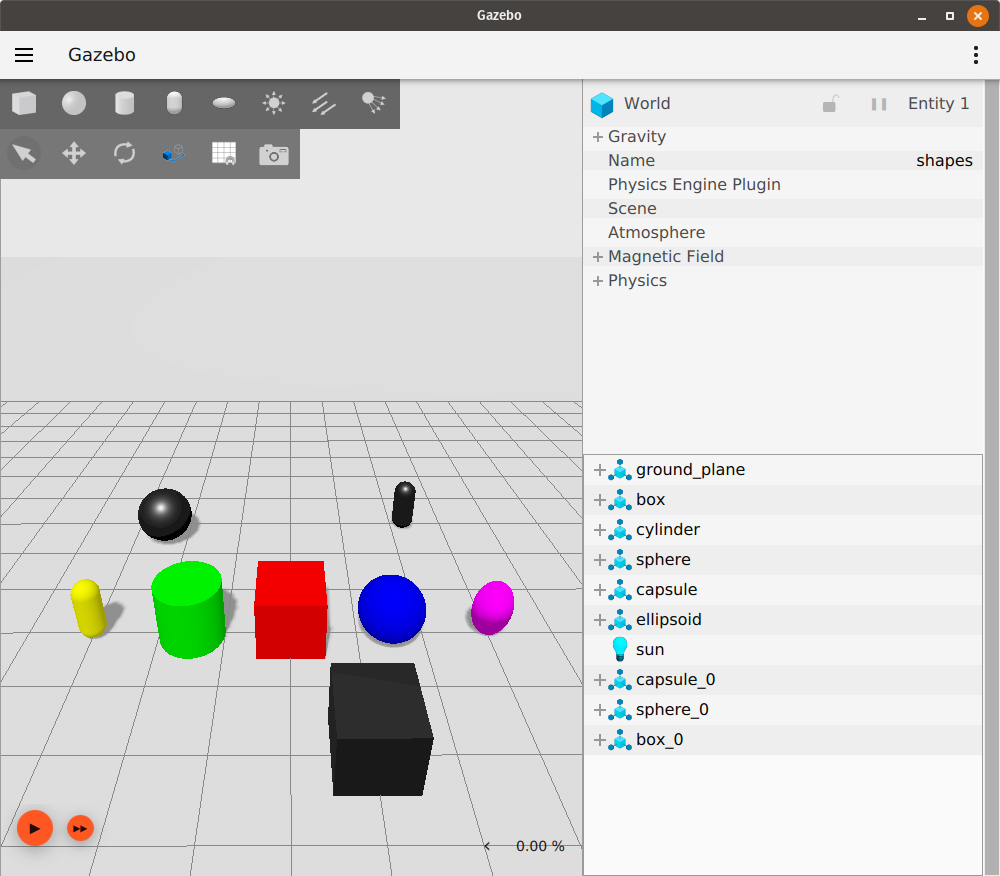
Task: Open the grid configuration tool
Action: click(x=224, y=154)
